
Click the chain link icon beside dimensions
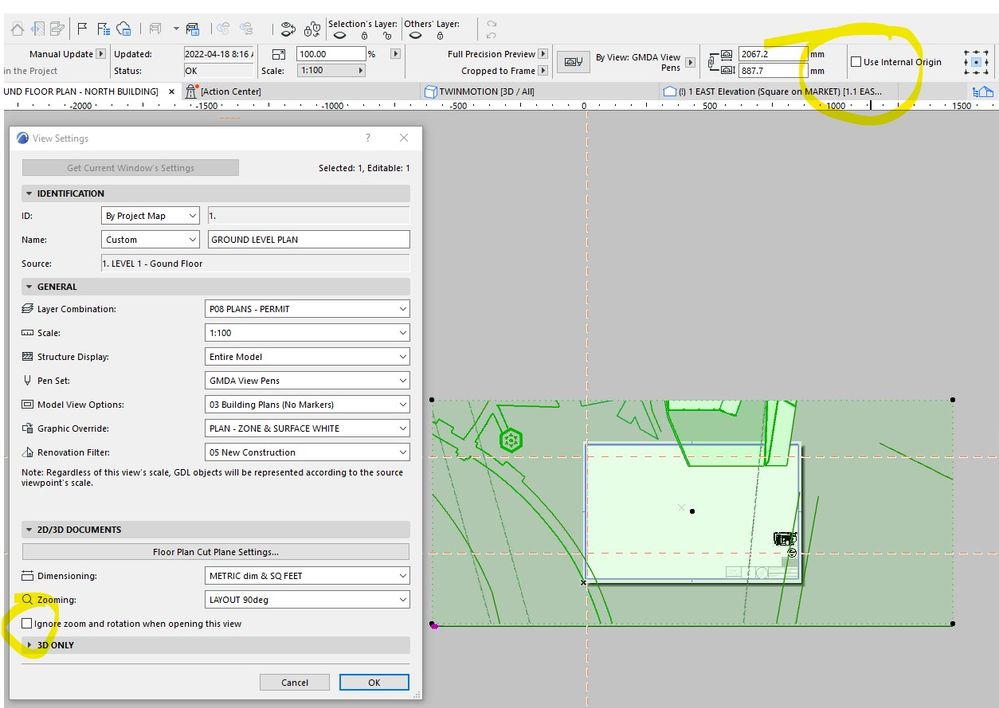(x=712, y=62)
